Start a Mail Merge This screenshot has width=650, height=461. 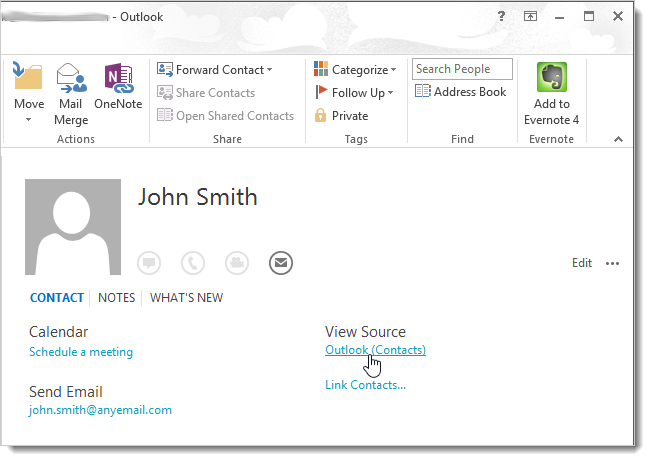click(71, 94)
